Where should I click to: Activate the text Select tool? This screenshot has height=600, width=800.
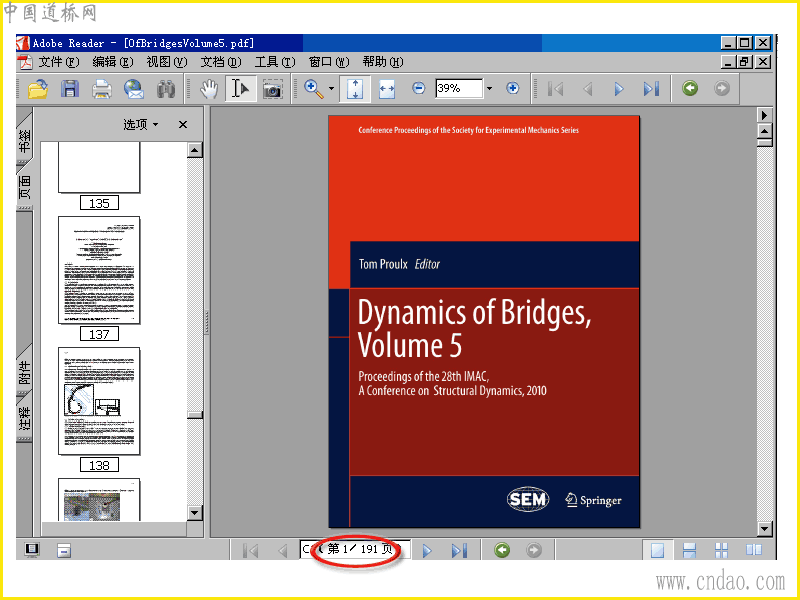click(240, 89)
